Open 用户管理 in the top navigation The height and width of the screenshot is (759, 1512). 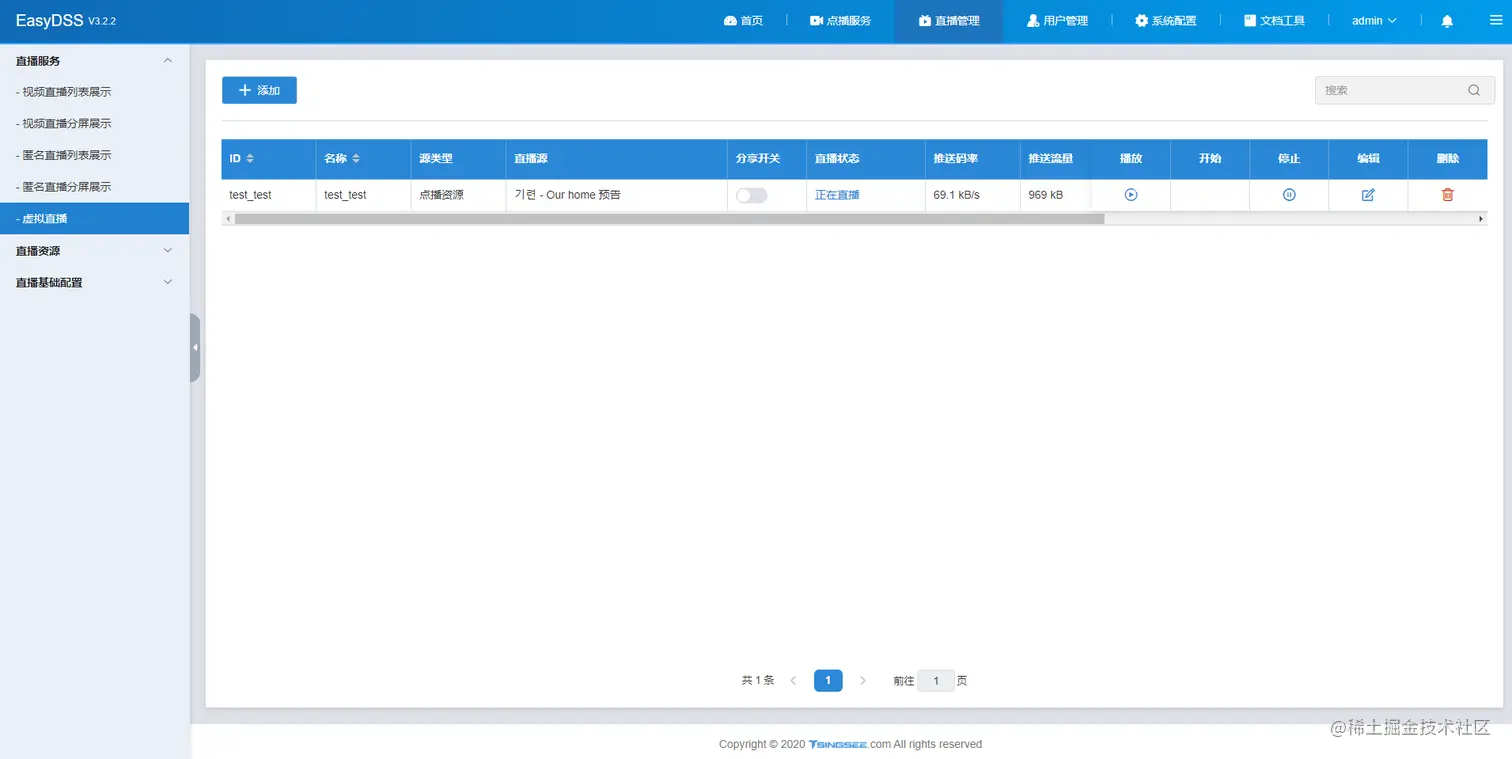click(x=1057, y=21)
